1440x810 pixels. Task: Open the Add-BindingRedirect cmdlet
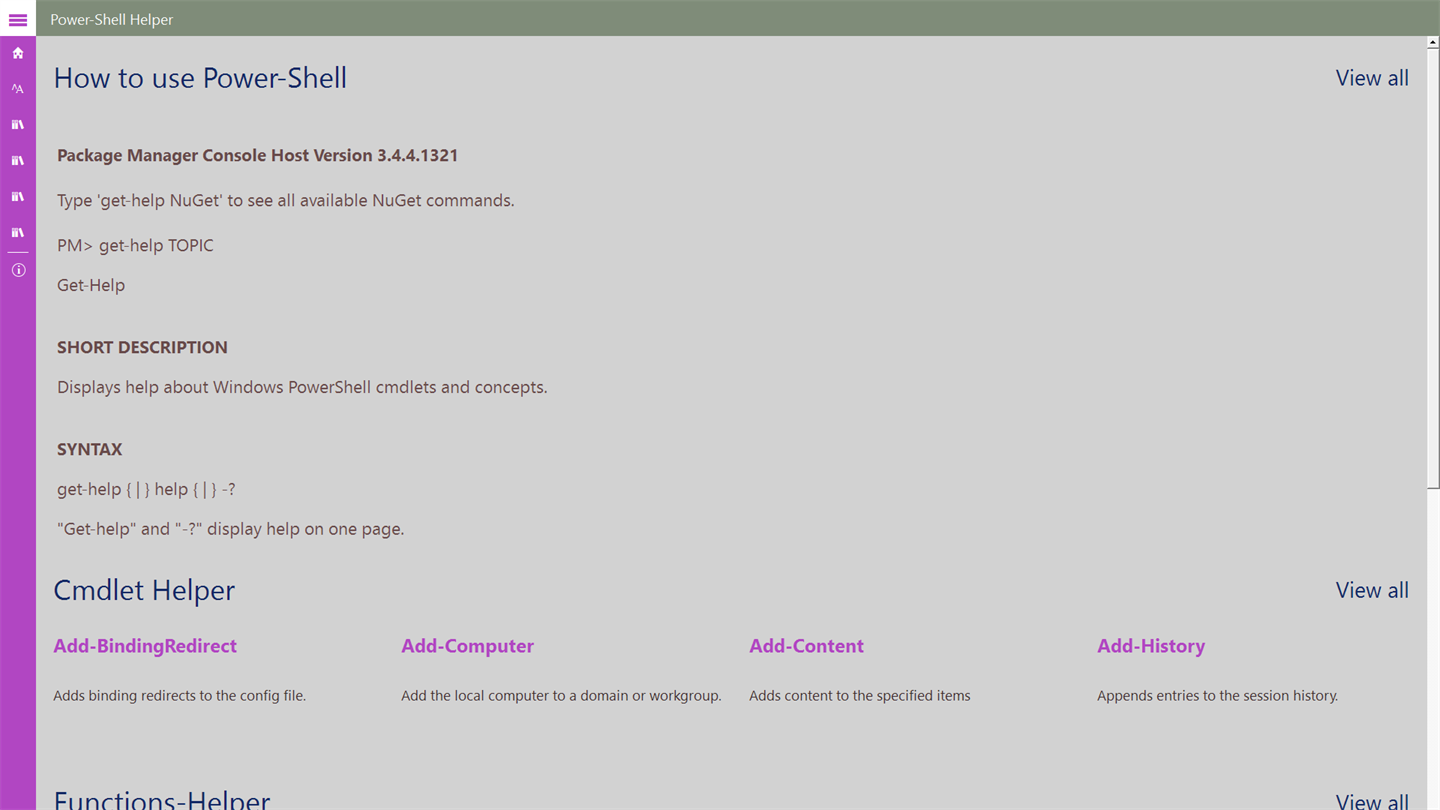coord(145,646)
